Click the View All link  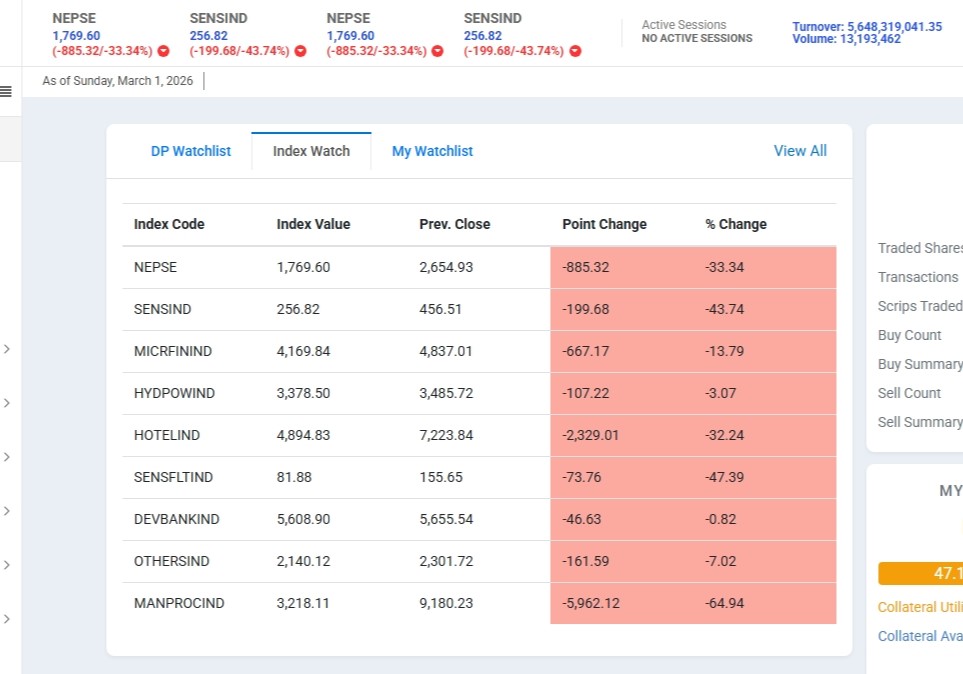pos(800,151)
